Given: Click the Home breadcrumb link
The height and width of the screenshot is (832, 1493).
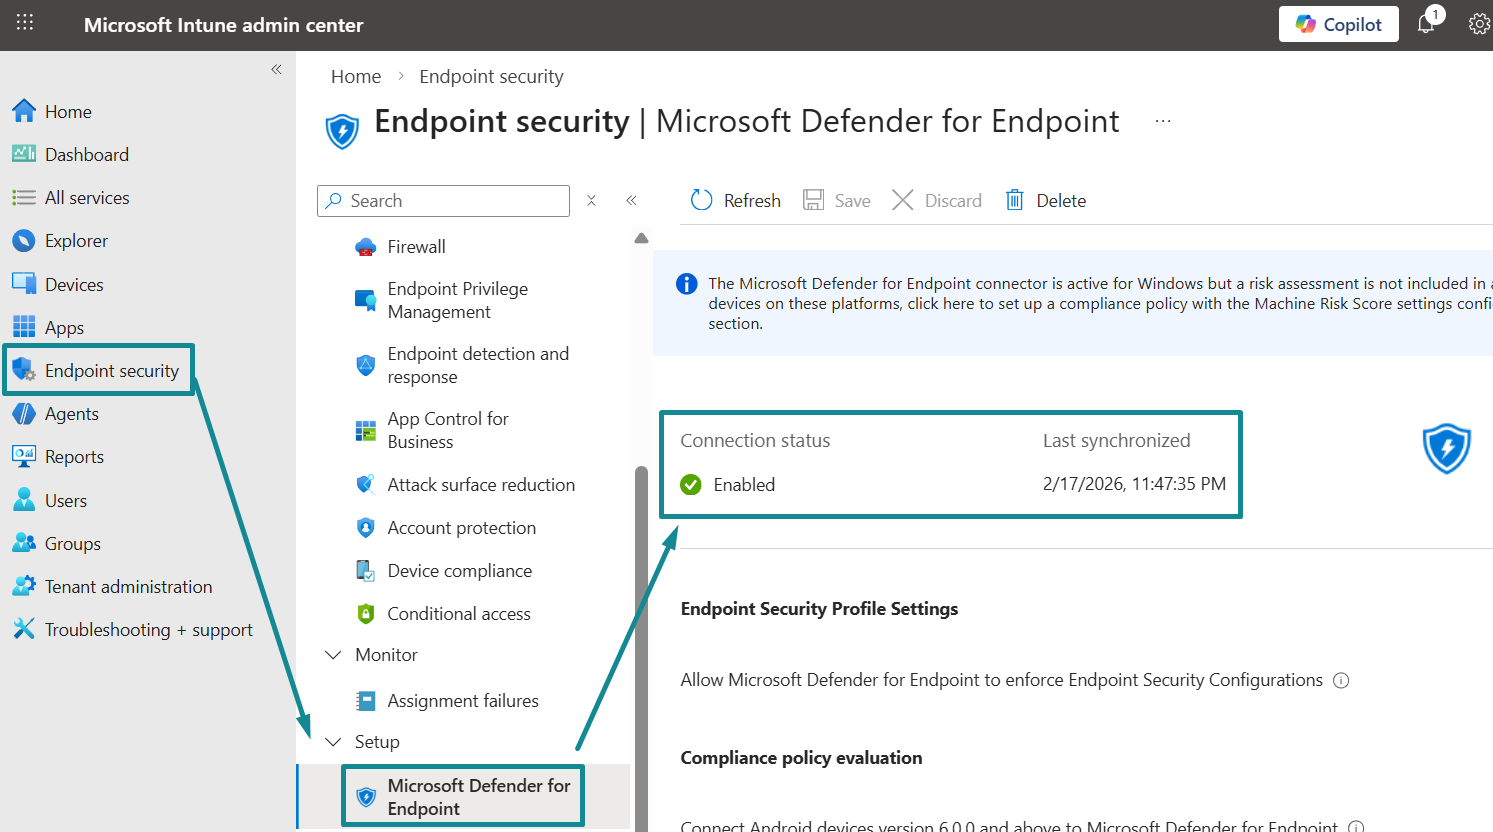Looking at the screenshot, I should pyautogui.click(x=355, y=77).
